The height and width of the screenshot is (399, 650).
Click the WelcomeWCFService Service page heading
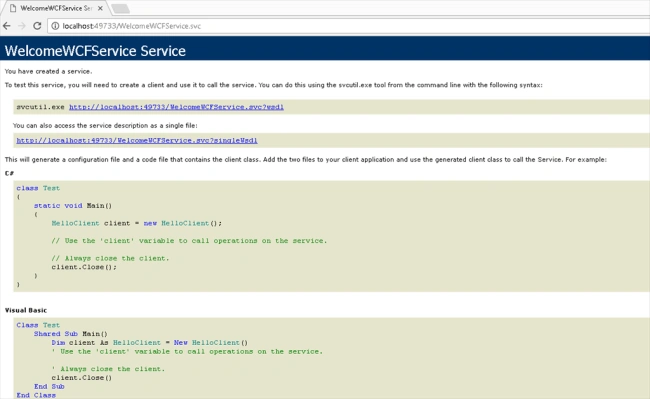(95, 51)
